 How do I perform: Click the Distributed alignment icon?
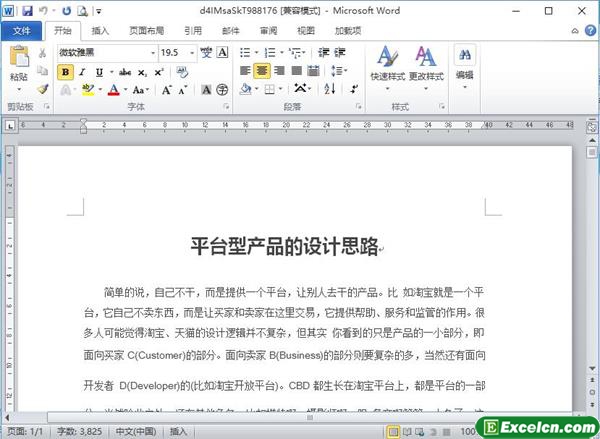point(313,70)
